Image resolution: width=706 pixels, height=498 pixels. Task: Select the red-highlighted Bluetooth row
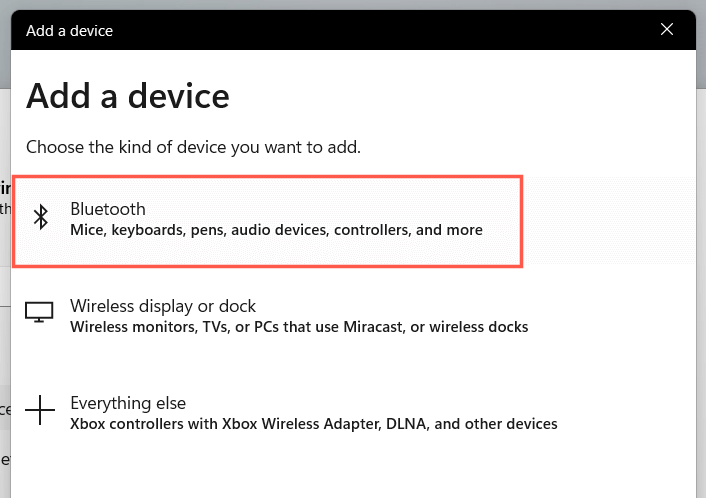(x=267, y=220)
